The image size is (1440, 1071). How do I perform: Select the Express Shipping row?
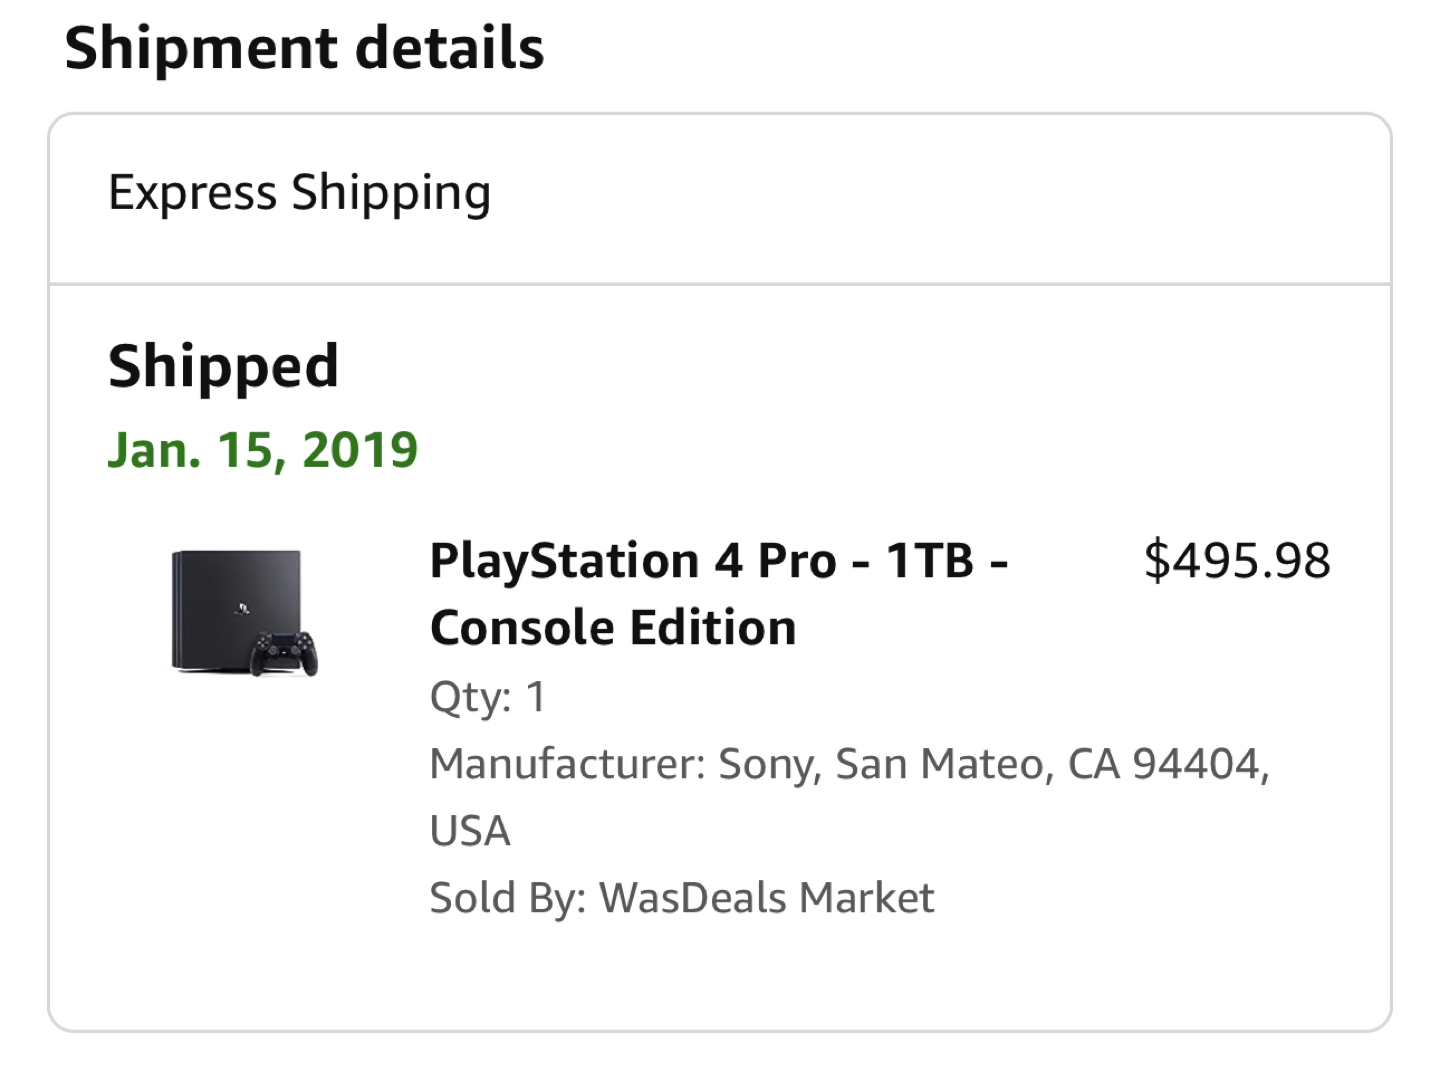[x=718, y=192]
